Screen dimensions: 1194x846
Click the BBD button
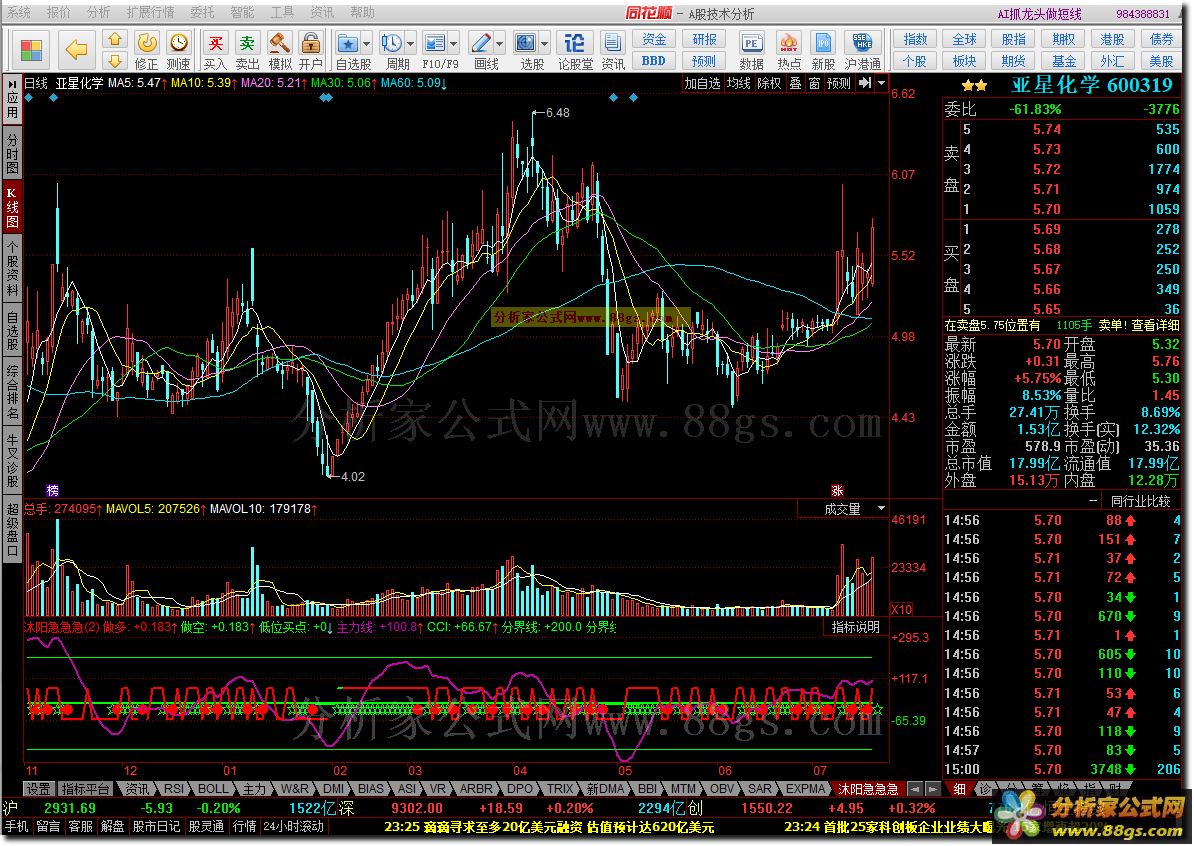click(653, 60)
